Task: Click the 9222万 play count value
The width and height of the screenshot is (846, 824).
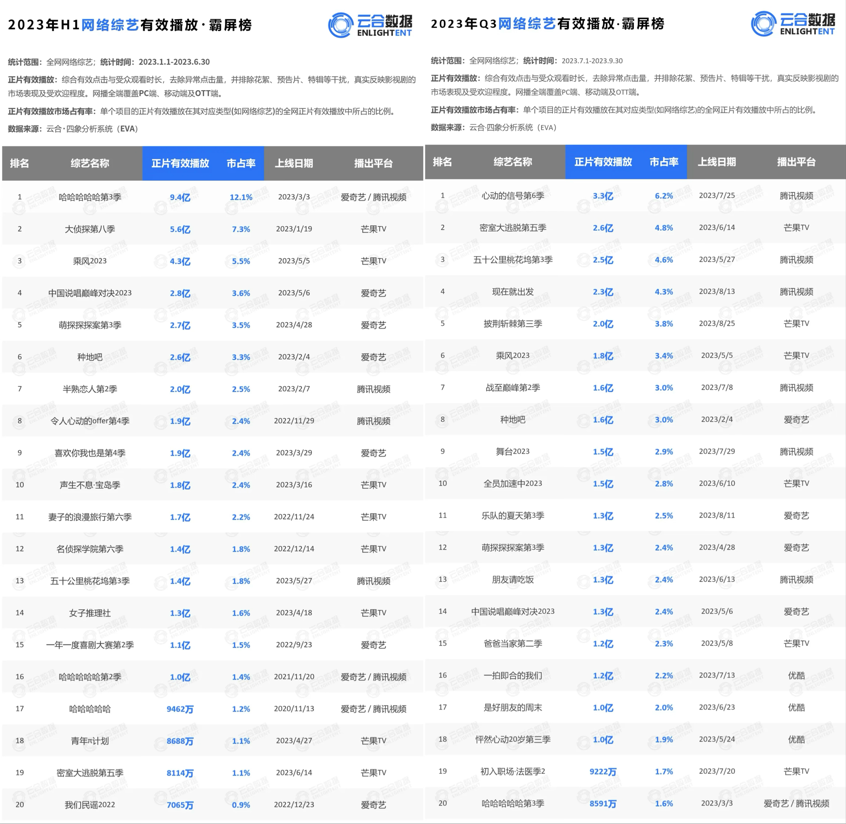Action: click(603, 772)
